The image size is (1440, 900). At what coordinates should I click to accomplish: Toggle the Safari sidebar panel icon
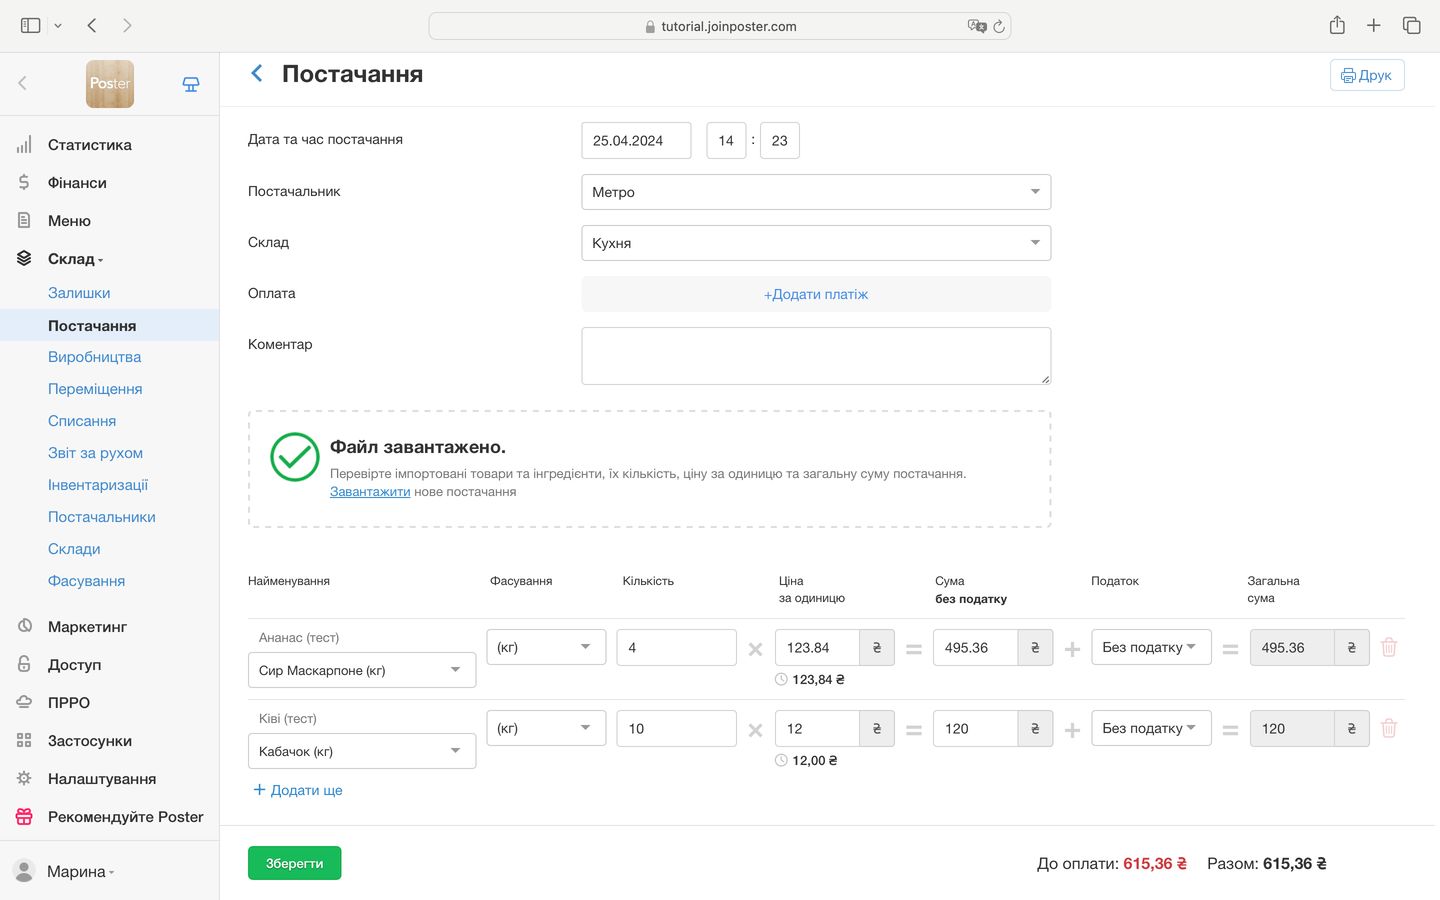point(31,26)
